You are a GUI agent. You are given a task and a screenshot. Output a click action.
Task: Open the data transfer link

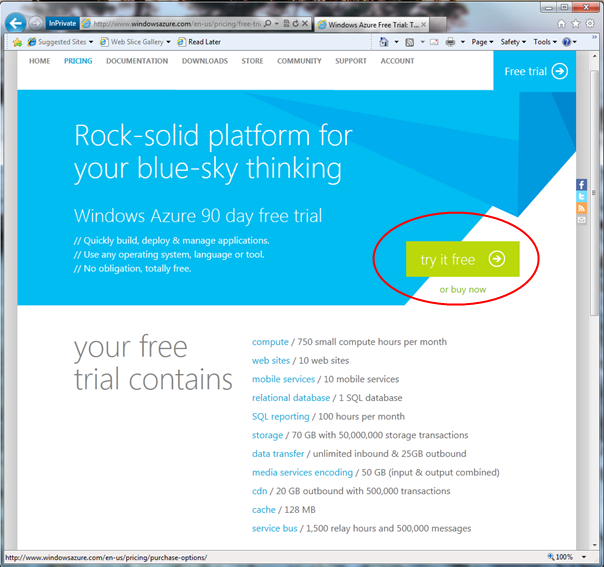[x=278, y=454]
